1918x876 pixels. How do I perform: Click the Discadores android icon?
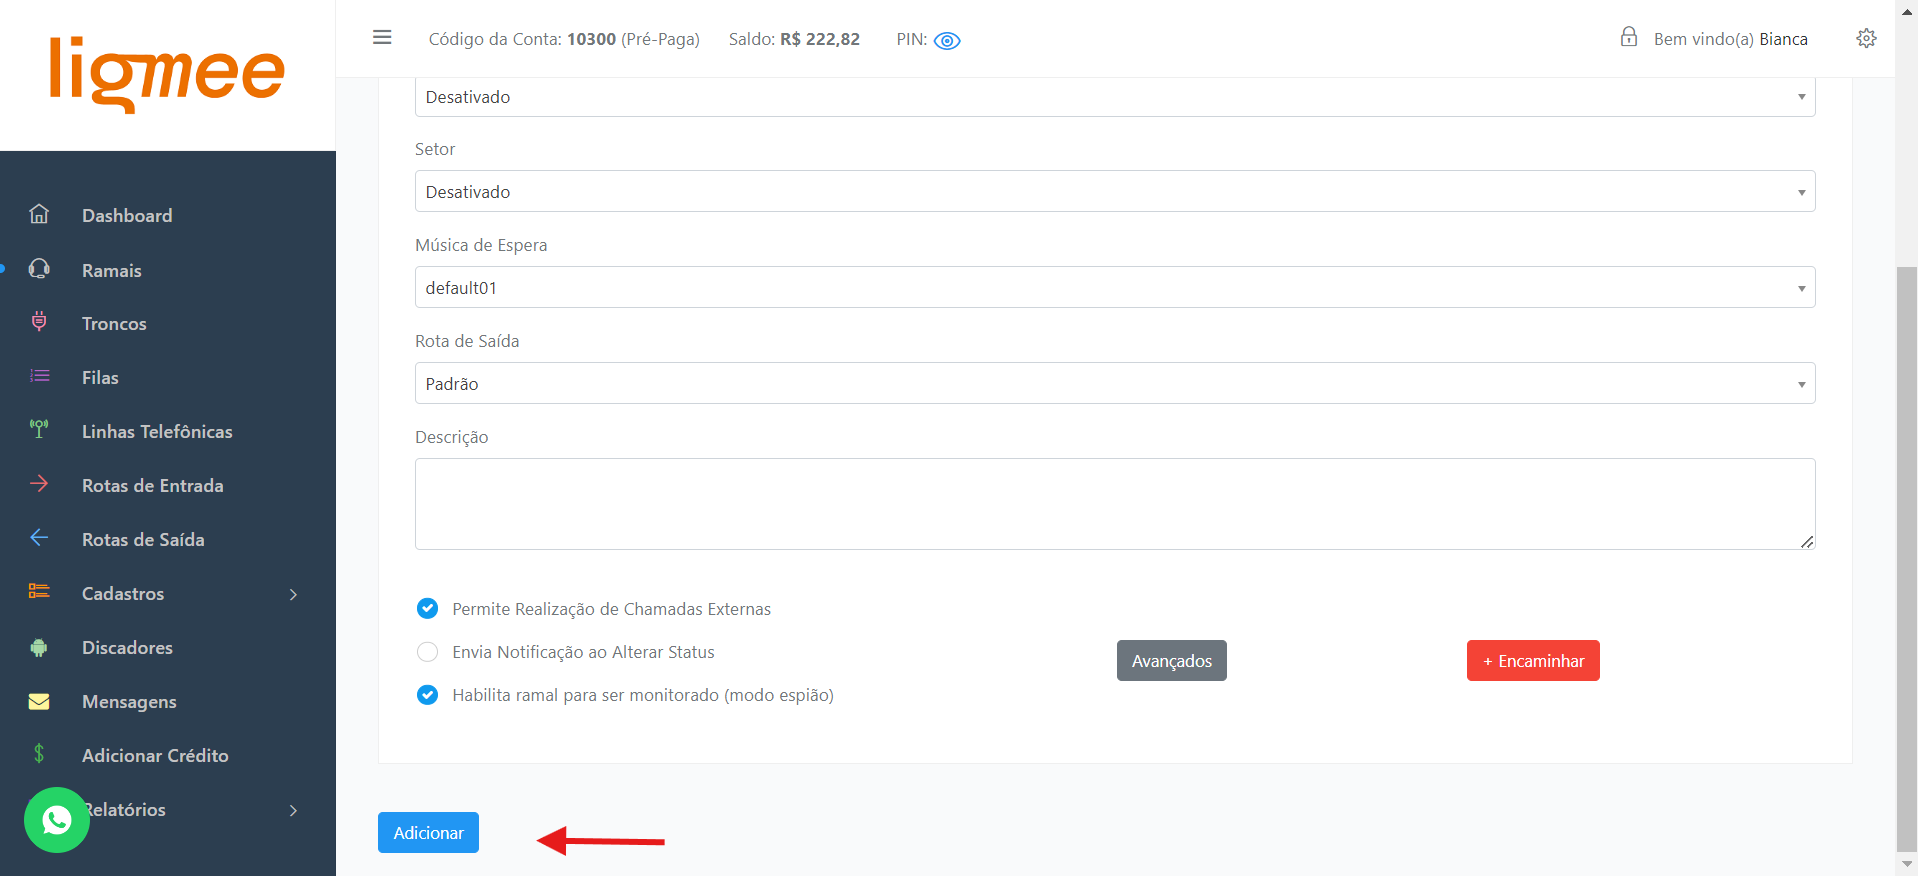pyautogui.click(x=39, y=648)
